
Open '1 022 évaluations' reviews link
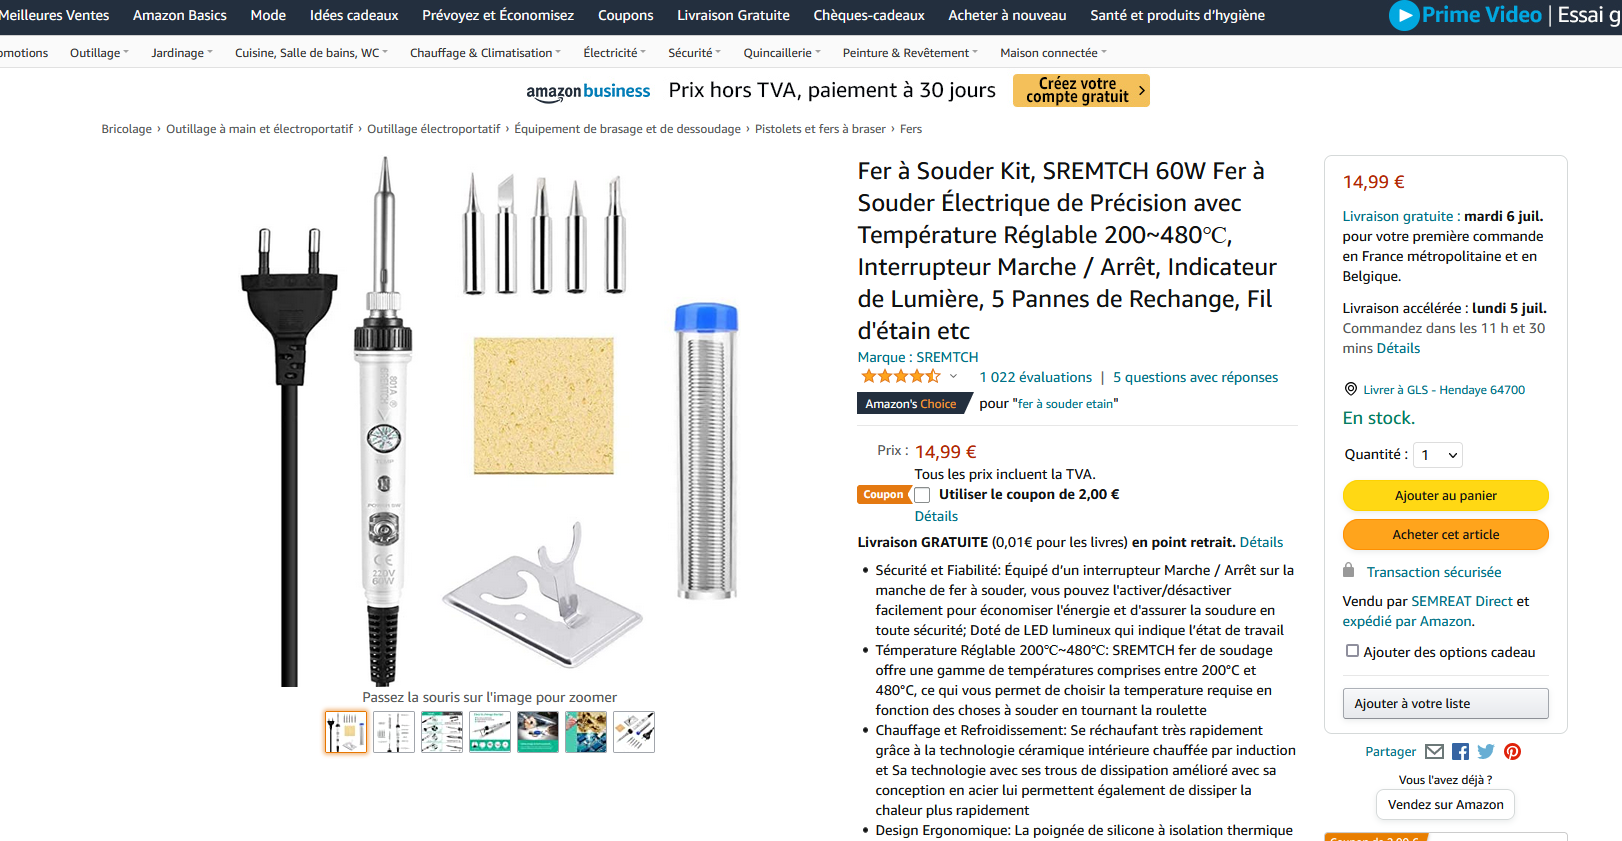point(1035,377)
